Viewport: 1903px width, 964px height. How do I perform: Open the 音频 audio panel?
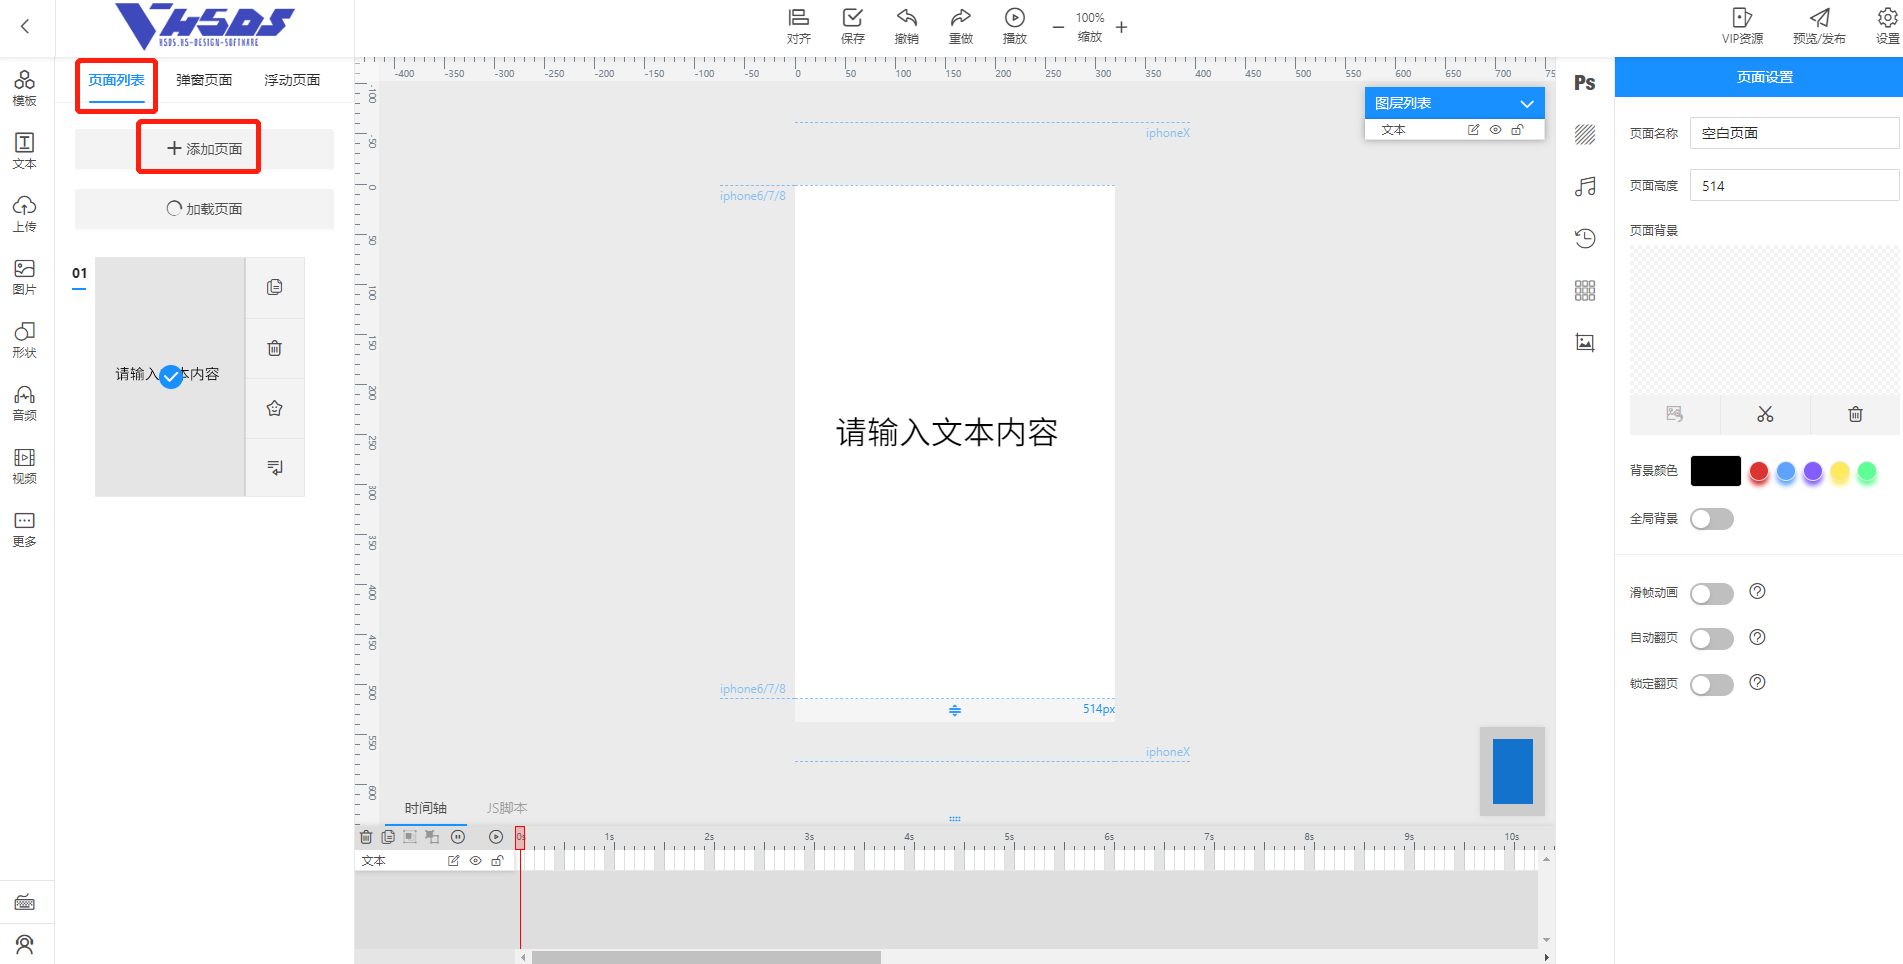(24, 403)
